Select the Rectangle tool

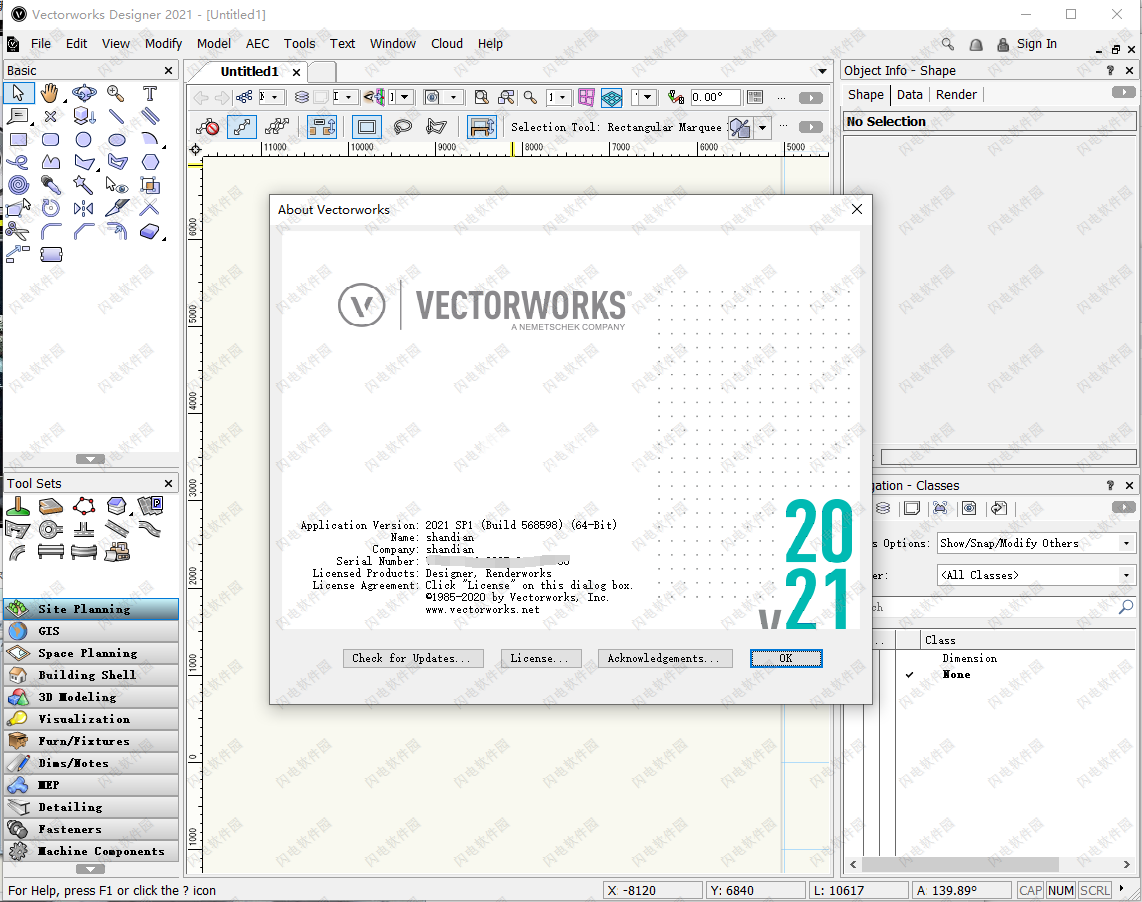[x=17, y=139]
